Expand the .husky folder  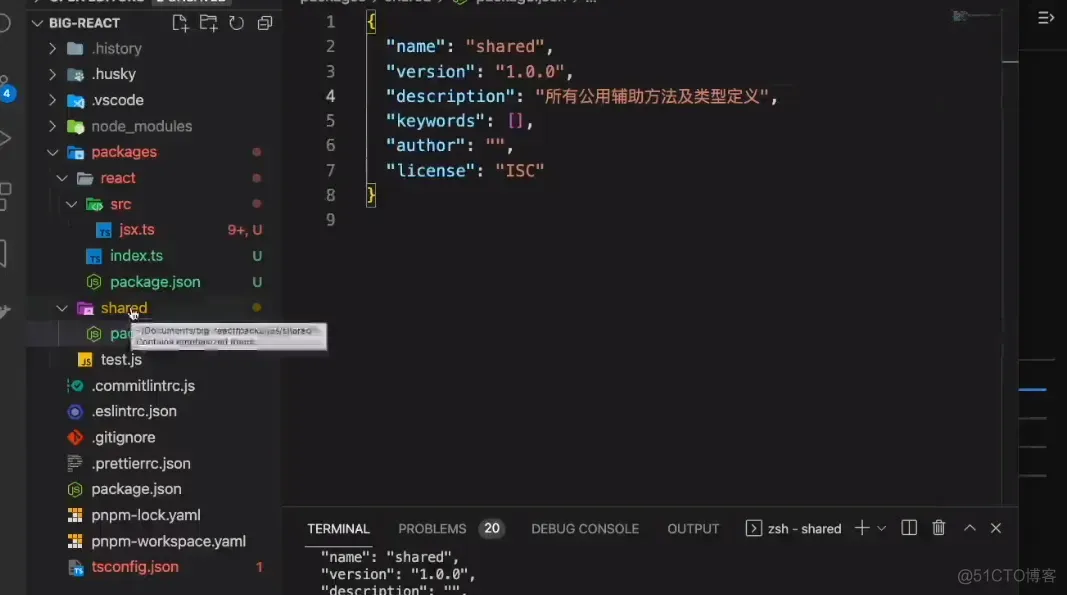pyautogui.click(x=52, y=74)
